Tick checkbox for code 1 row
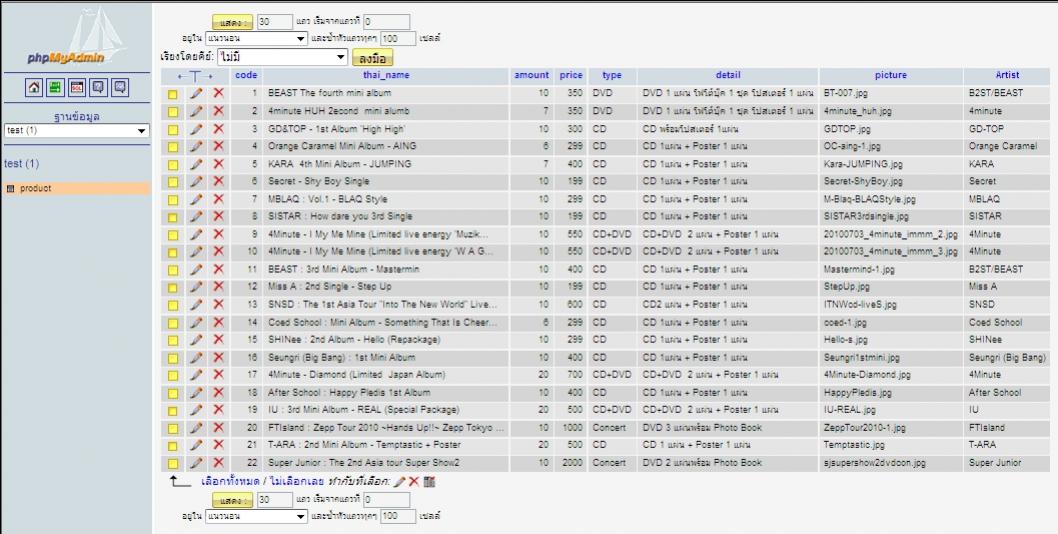This screenshot has width=1058, height=534. click(x=173, y=95)
